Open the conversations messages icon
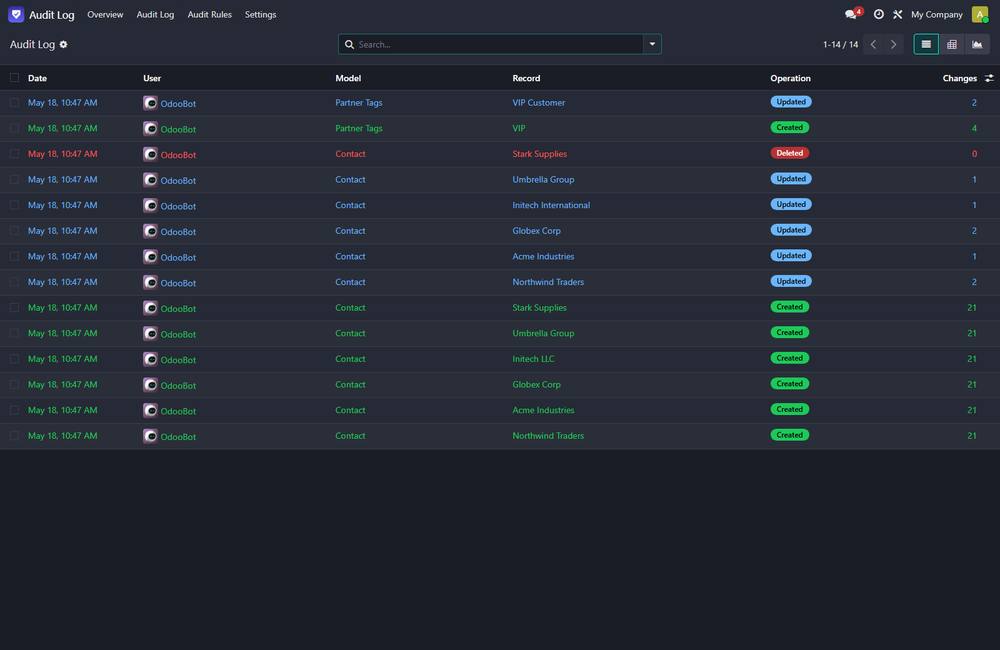The height and width of the screenshot is (650, 1000). tap(853, 14)
